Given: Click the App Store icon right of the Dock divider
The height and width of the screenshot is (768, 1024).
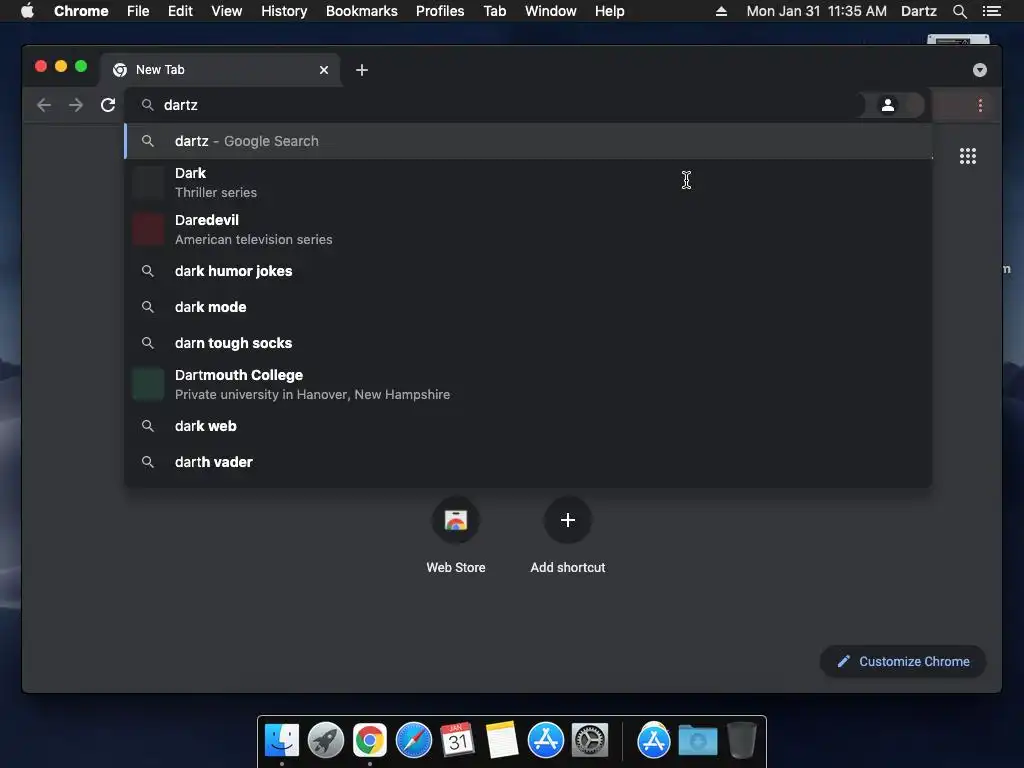Looking at the screenshot, I should point(654,741).
